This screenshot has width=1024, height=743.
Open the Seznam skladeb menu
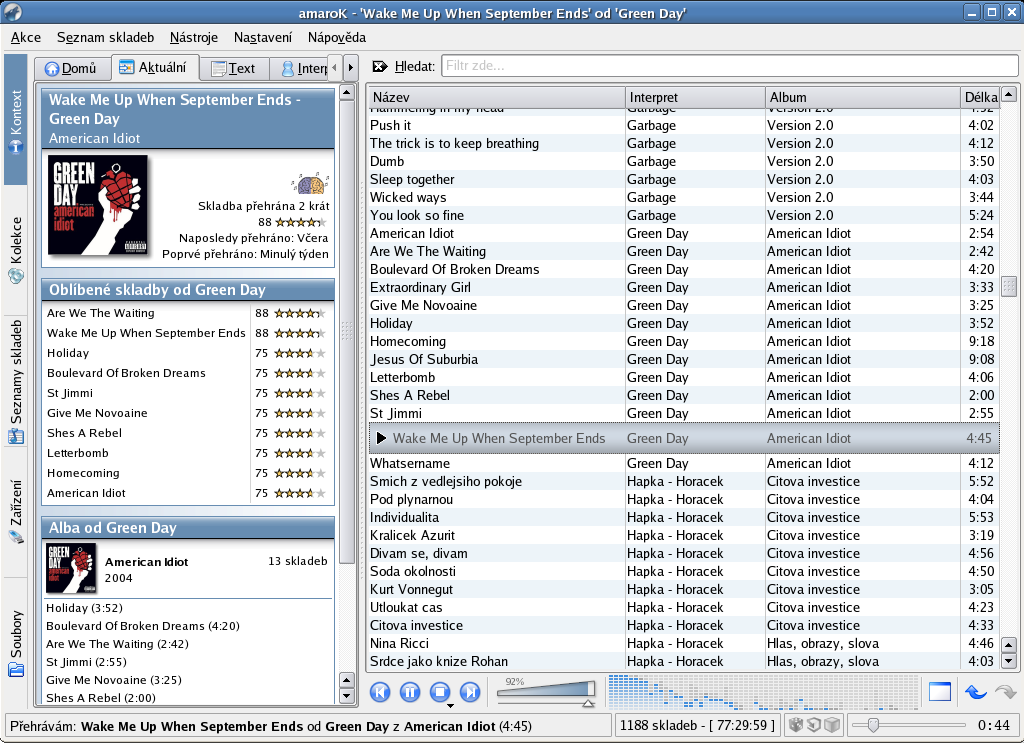[x=105, y=37]
